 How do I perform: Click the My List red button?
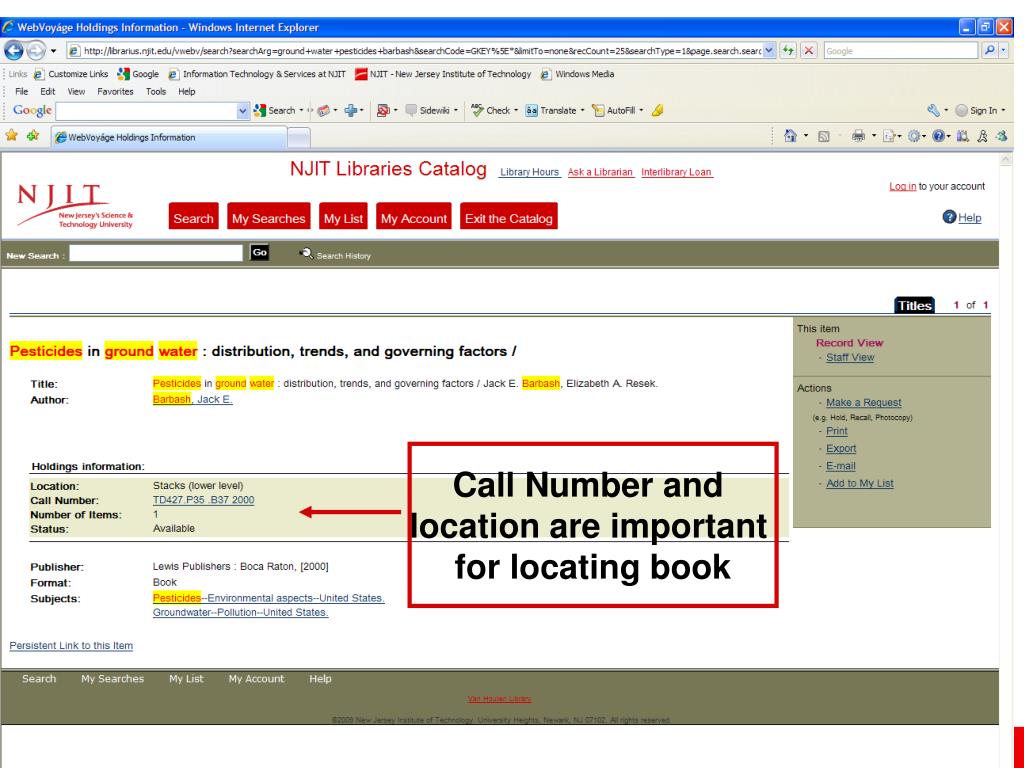point(344,217)
